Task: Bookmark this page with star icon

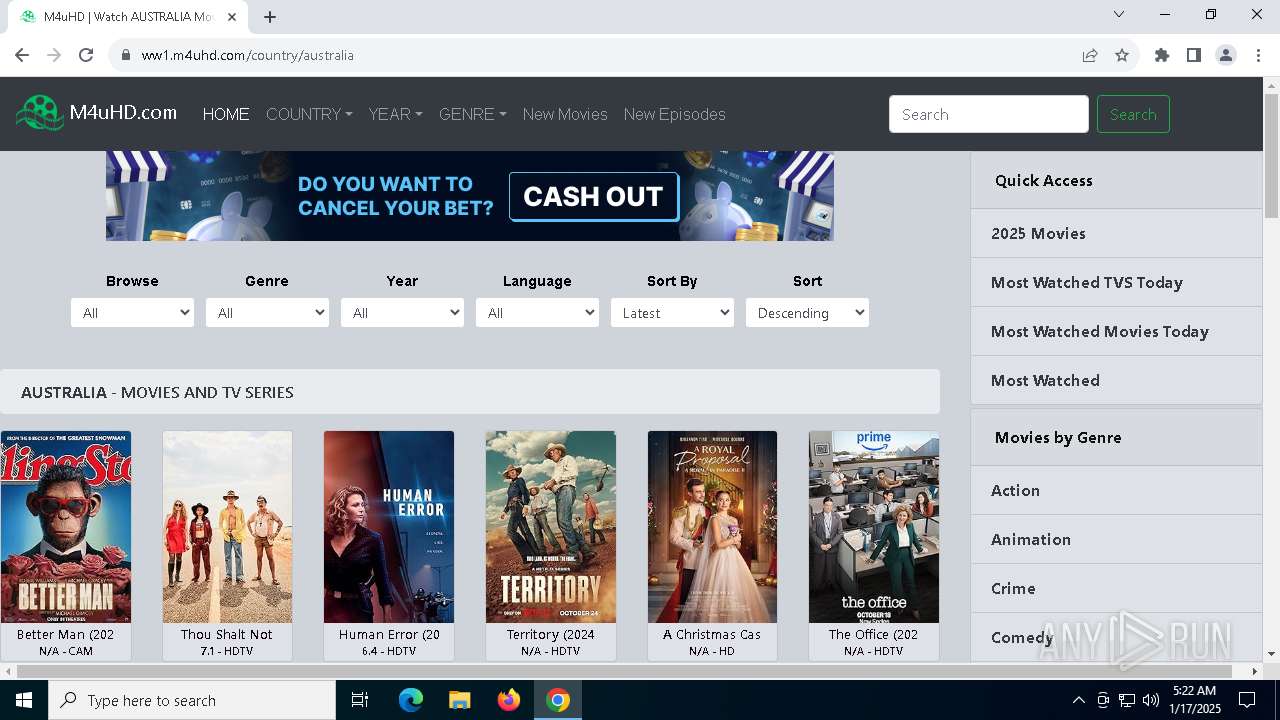Action: click(1122, 55)
